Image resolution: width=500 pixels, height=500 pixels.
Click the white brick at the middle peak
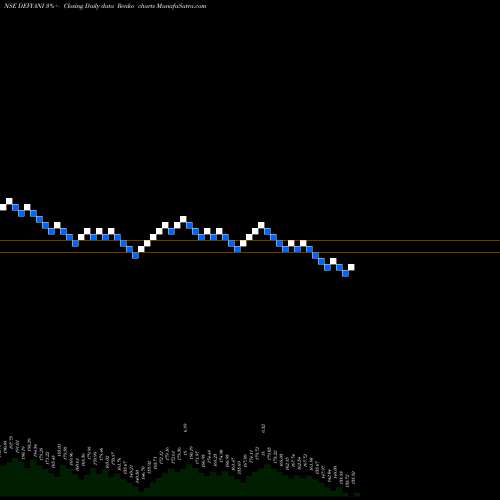coord(183,219)
